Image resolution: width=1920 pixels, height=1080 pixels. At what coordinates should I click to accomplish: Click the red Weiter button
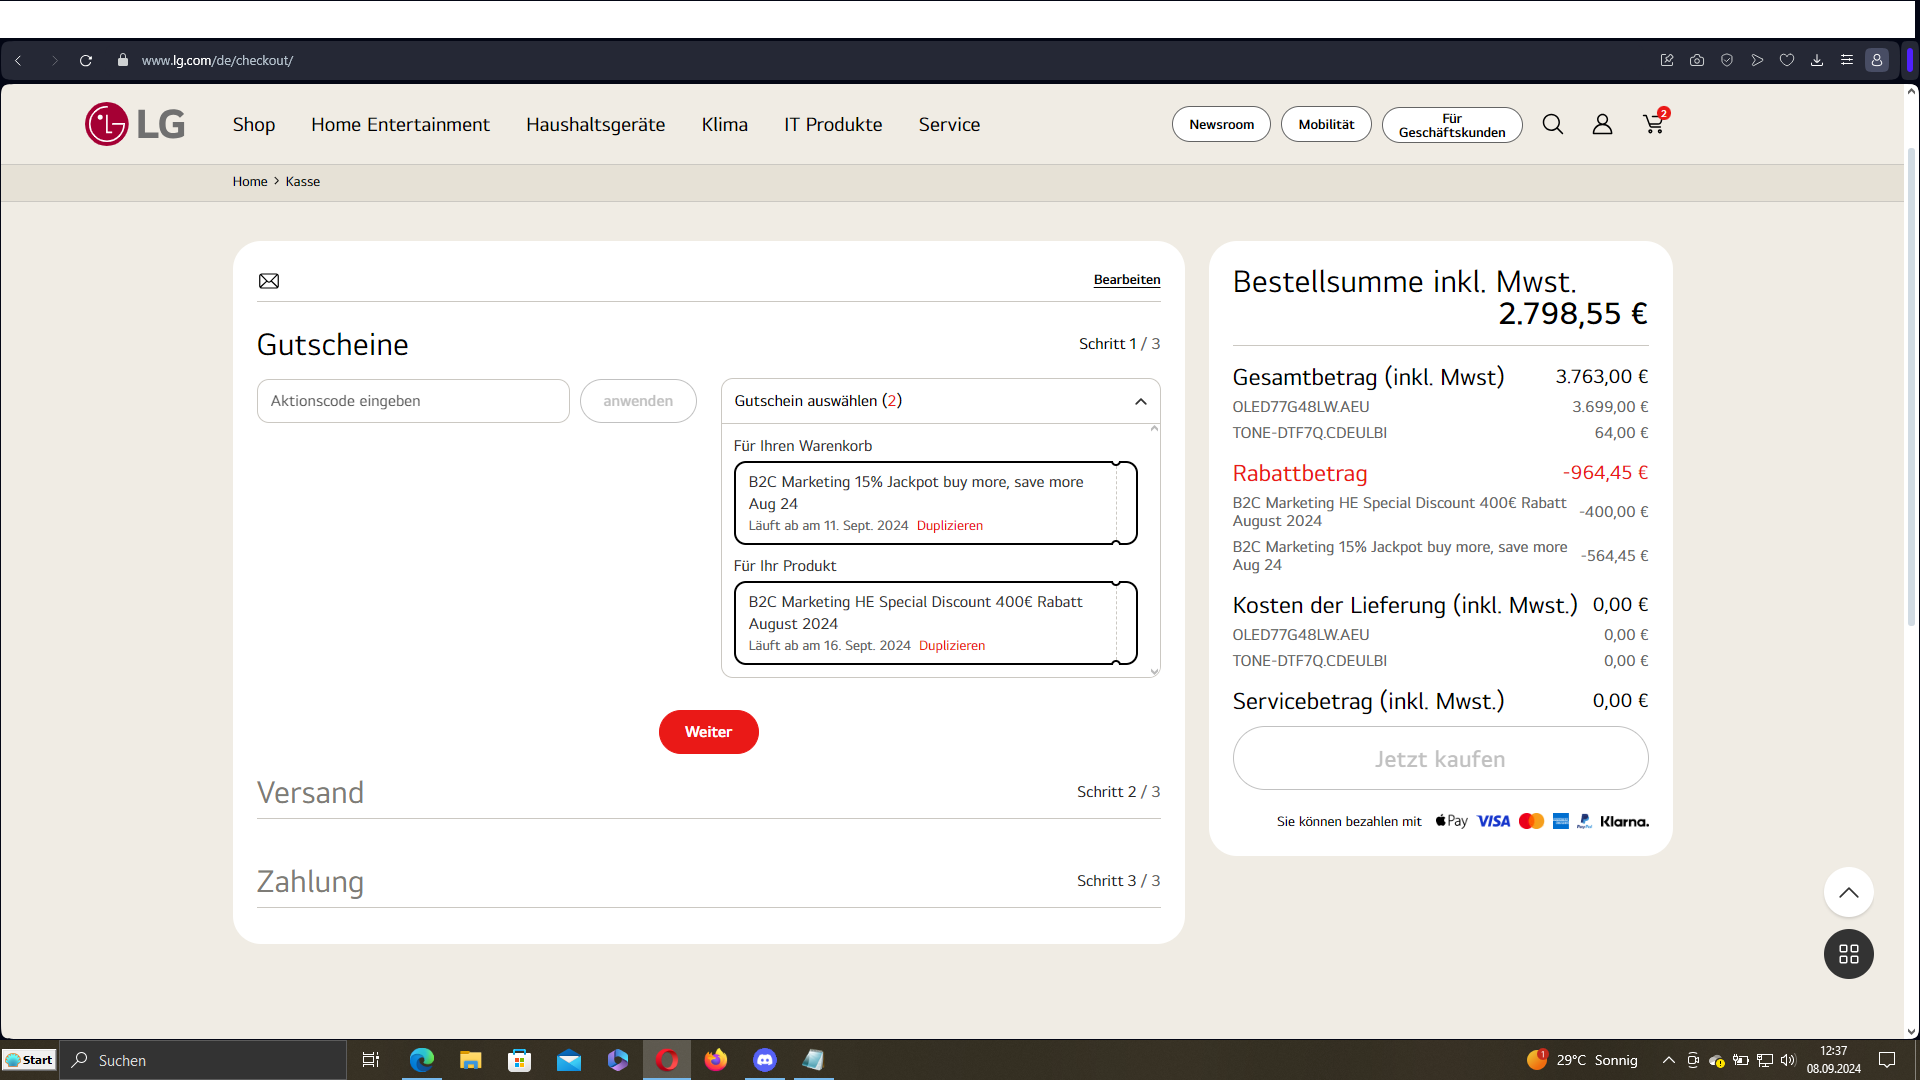(x=708, y=732)
